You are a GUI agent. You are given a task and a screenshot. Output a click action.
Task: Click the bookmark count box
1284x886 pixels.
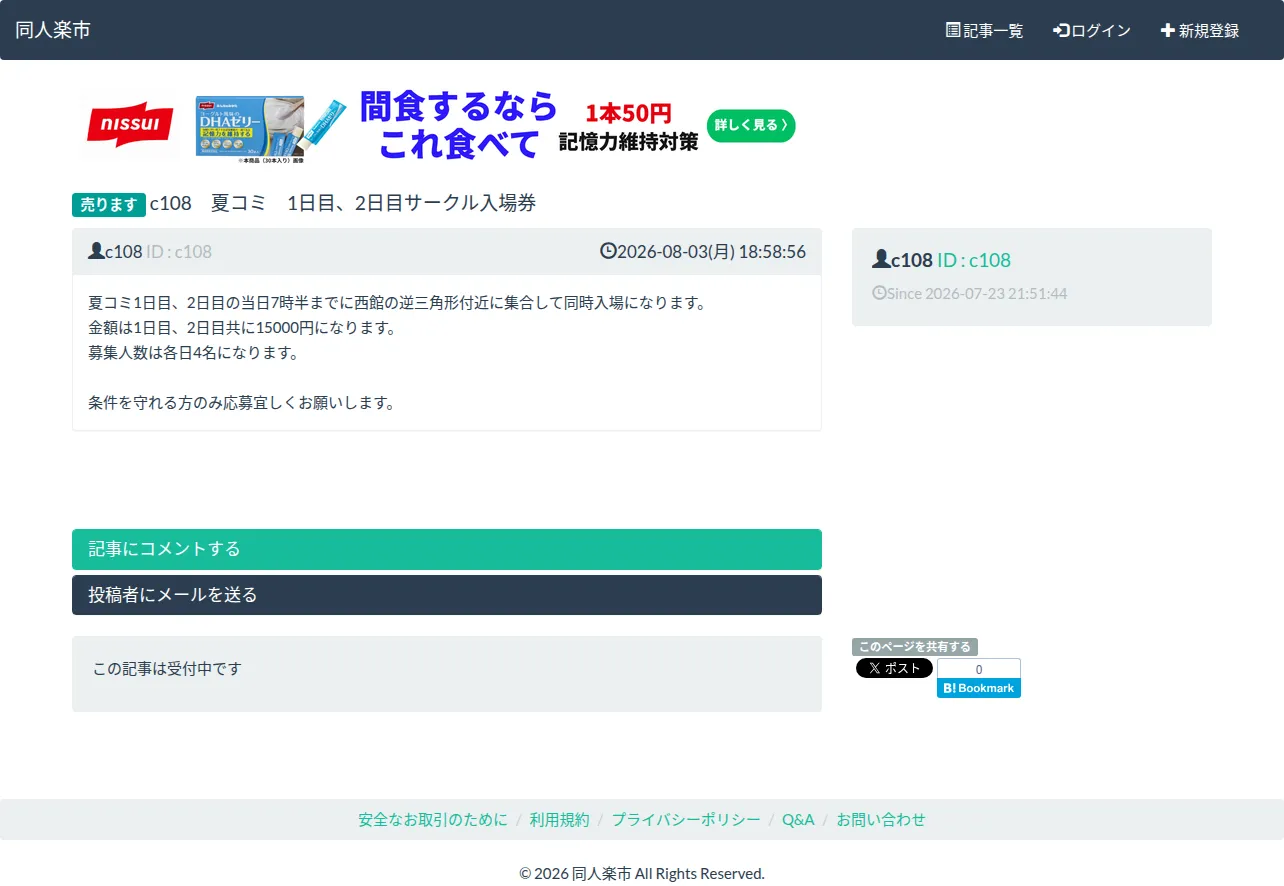coord(979,669)
